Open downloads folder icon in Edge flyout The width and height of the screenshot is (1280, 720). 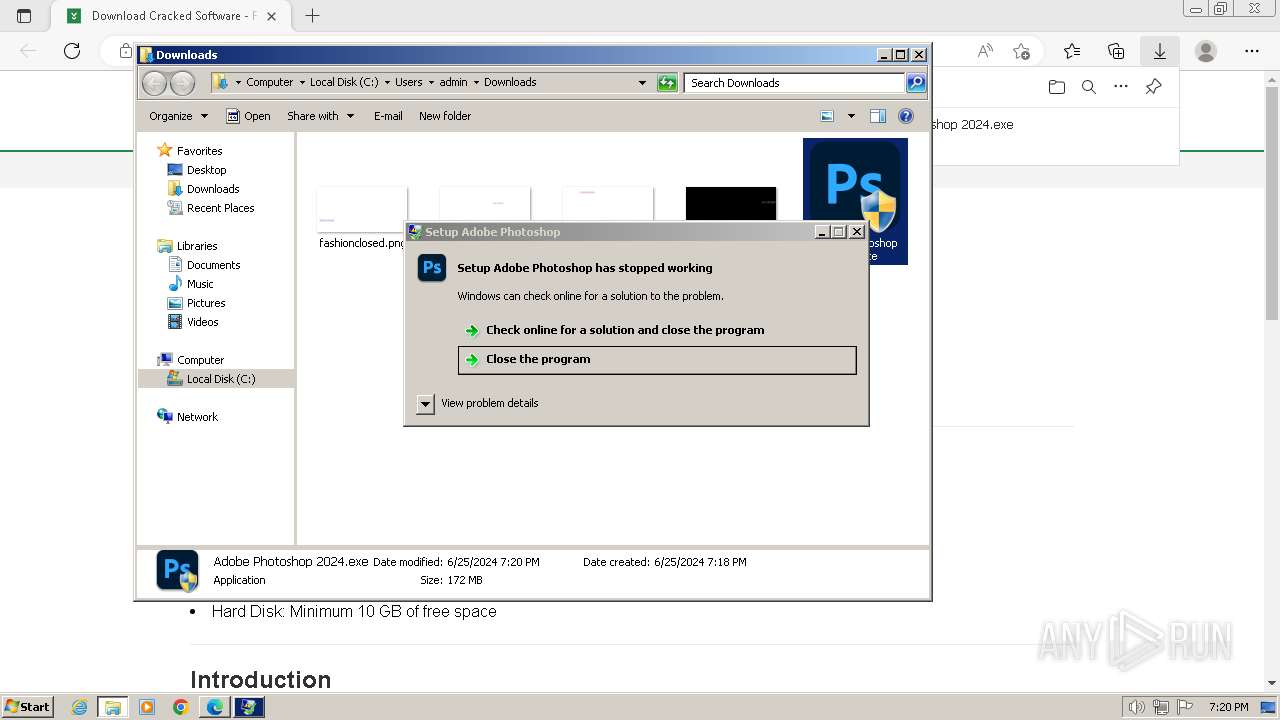[x=1057, y=87]
